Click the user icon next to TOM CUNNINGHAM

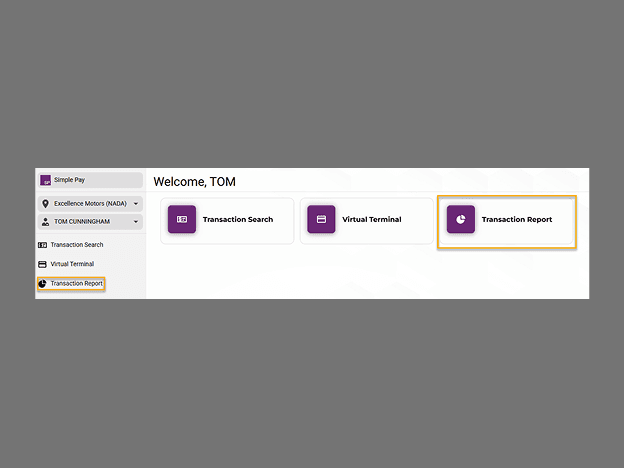click(45, 222)
